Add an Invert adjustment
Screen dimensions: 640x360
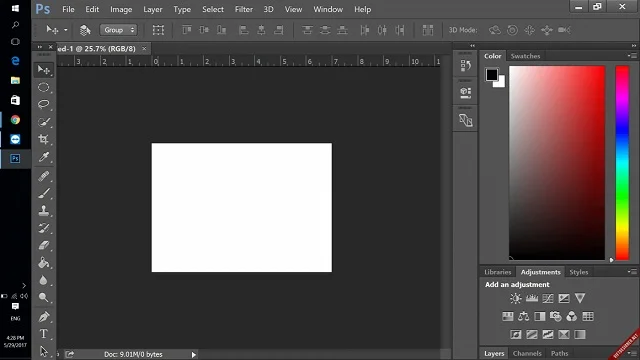pos(516,335)
